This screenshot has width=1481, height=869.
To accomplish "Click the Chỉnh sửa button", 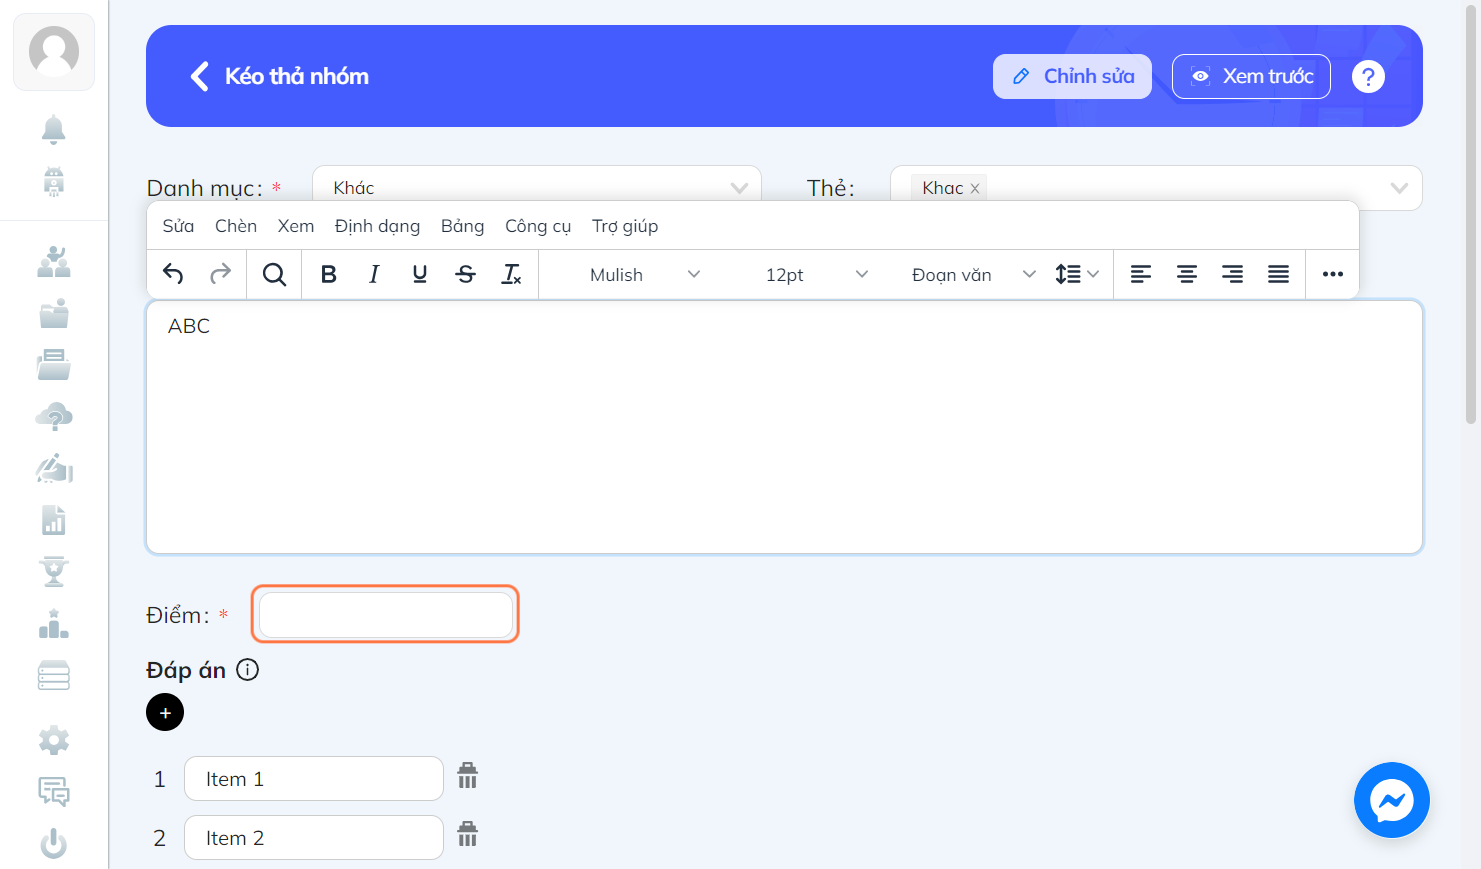I will click(x=1072, y=76).
